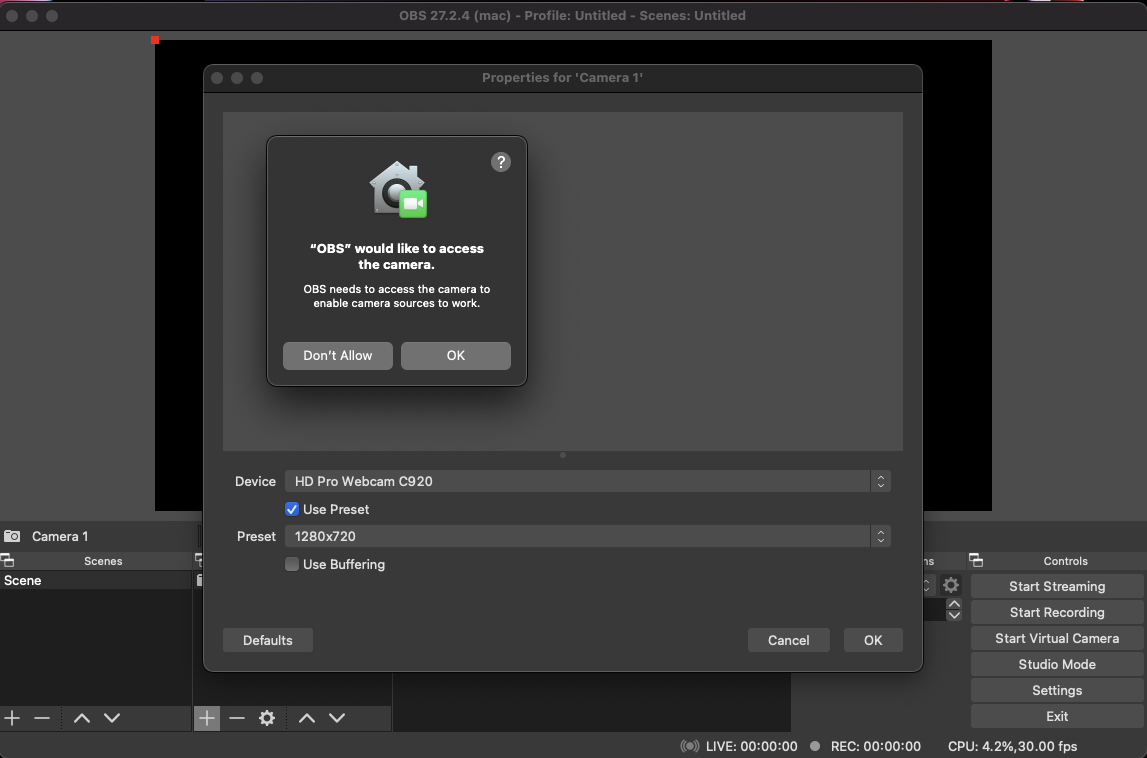Move source up with up arrow

(x=307, y=718)
